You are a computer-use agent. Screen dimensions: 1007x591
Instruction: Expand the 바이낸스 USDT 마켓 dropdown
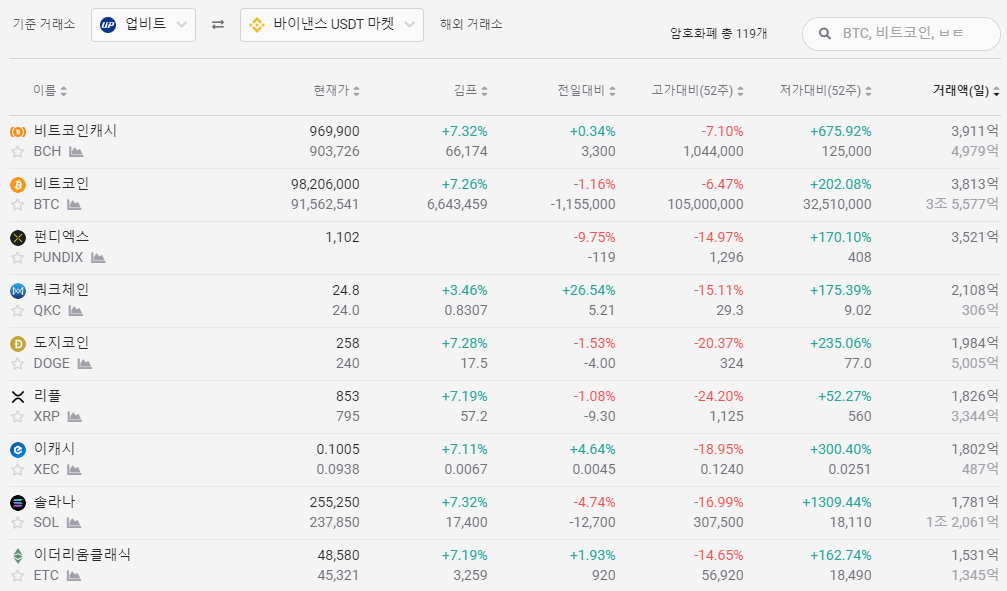331,25
